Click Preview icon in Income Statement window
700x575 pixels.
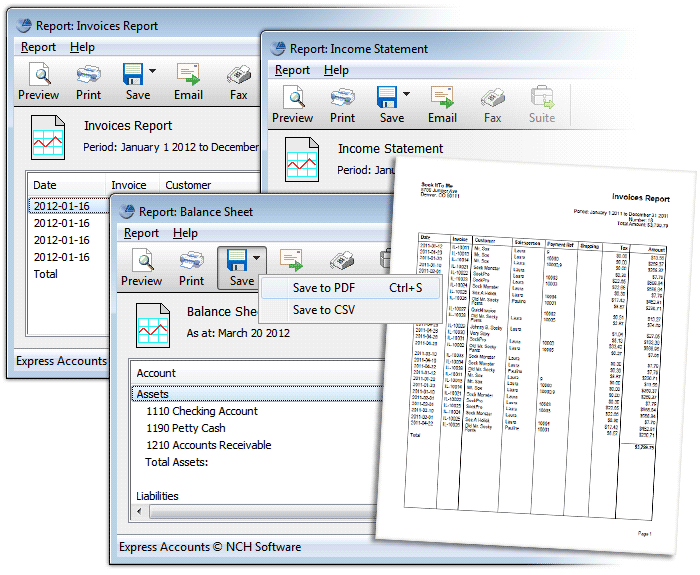tap(292, 98)
